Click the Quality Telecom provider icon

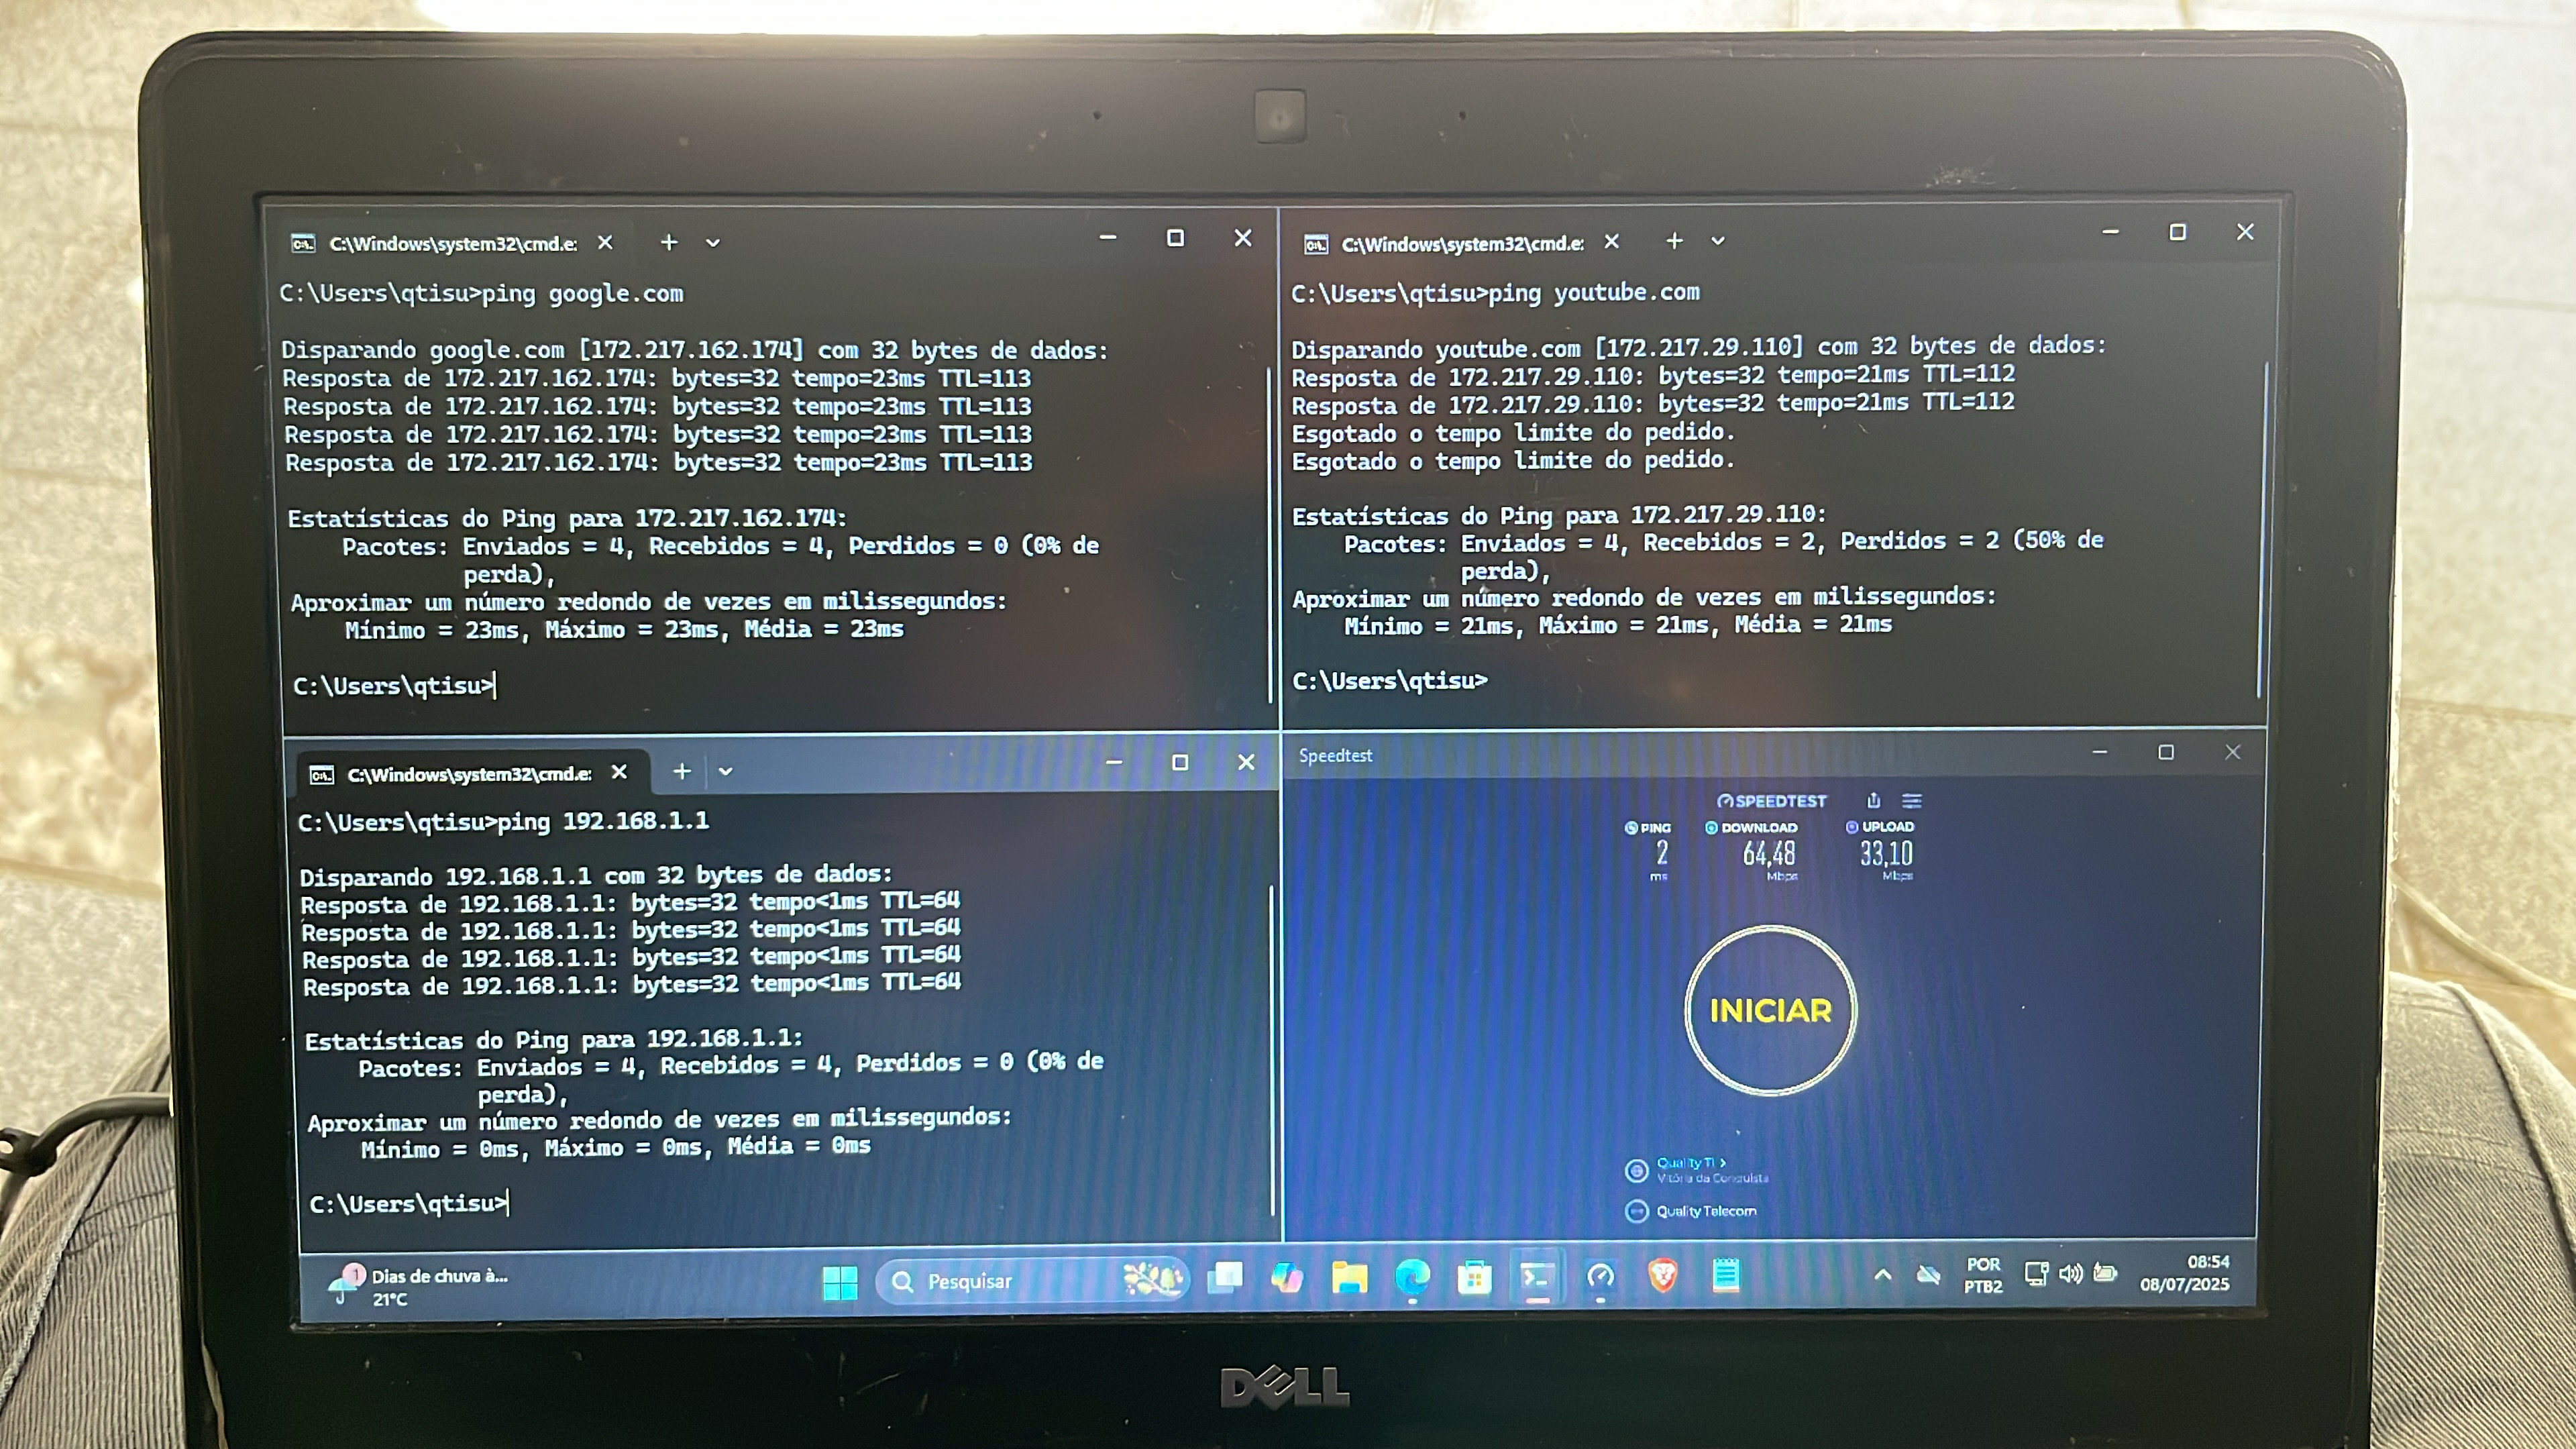(1636, 1211)
